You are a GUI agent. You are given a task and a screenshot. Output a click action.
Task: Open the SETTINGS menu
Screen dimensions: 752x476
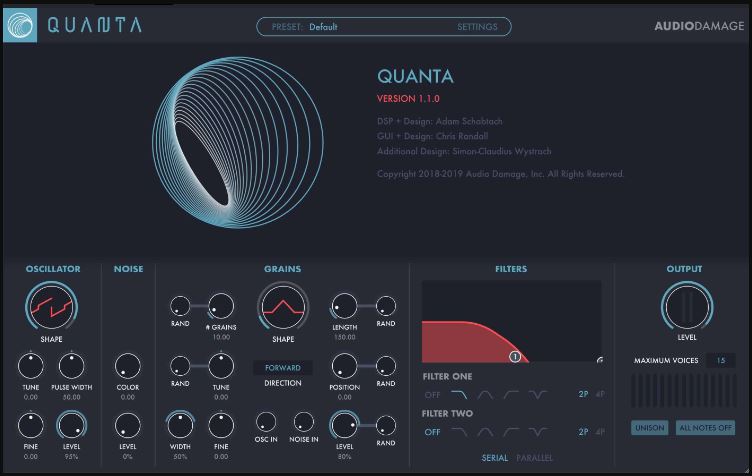pyautogui.click(x=477, y=27)
